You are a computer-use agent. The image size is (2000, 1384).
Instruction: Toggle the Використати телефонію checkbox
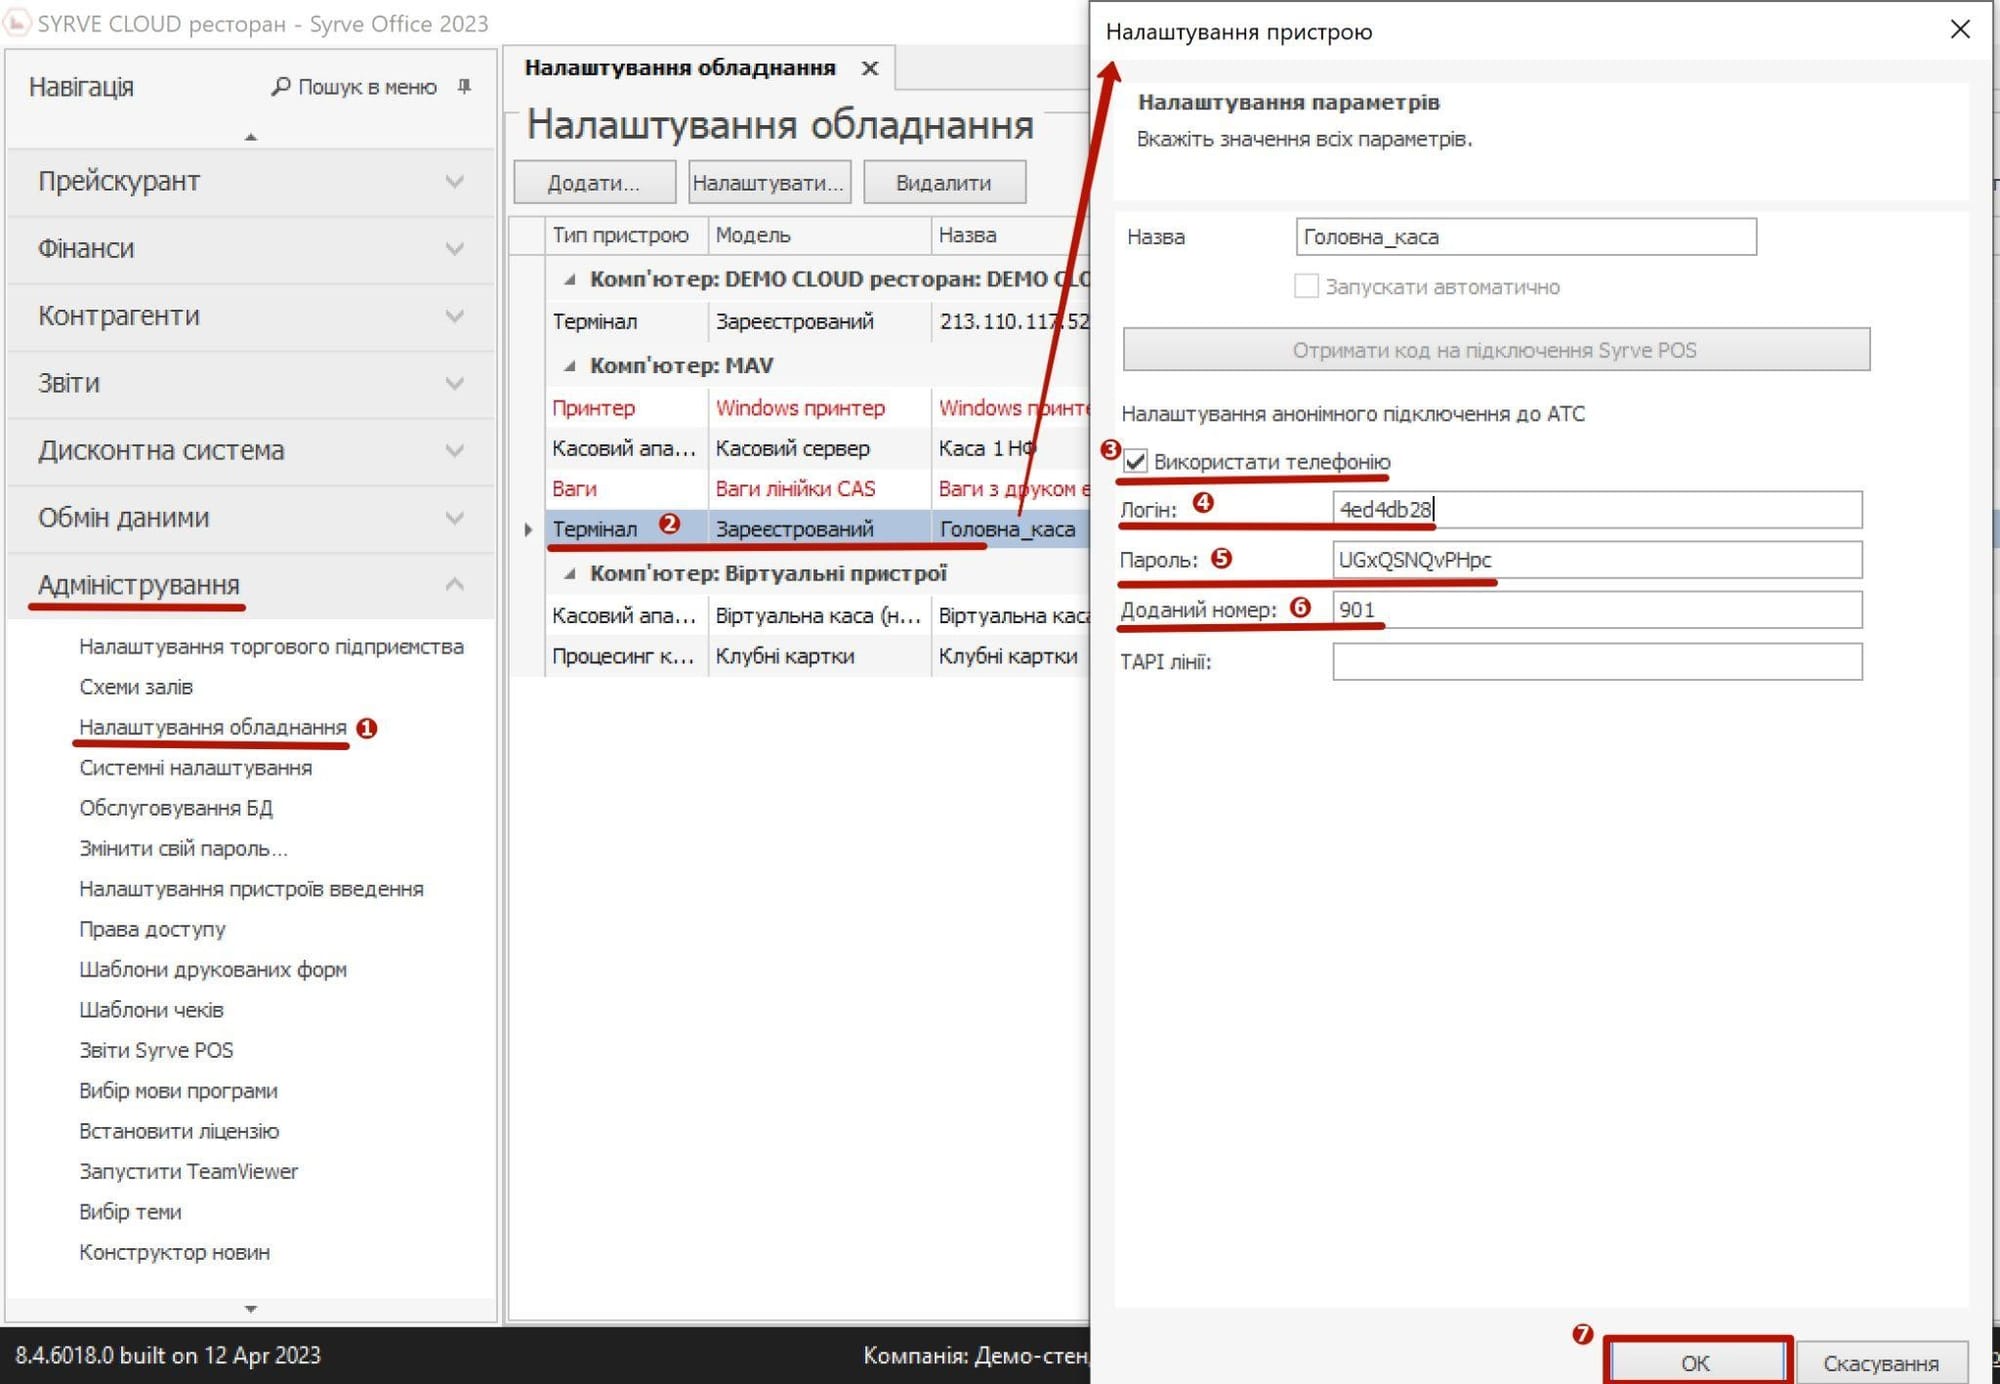tap(1135, 462)
